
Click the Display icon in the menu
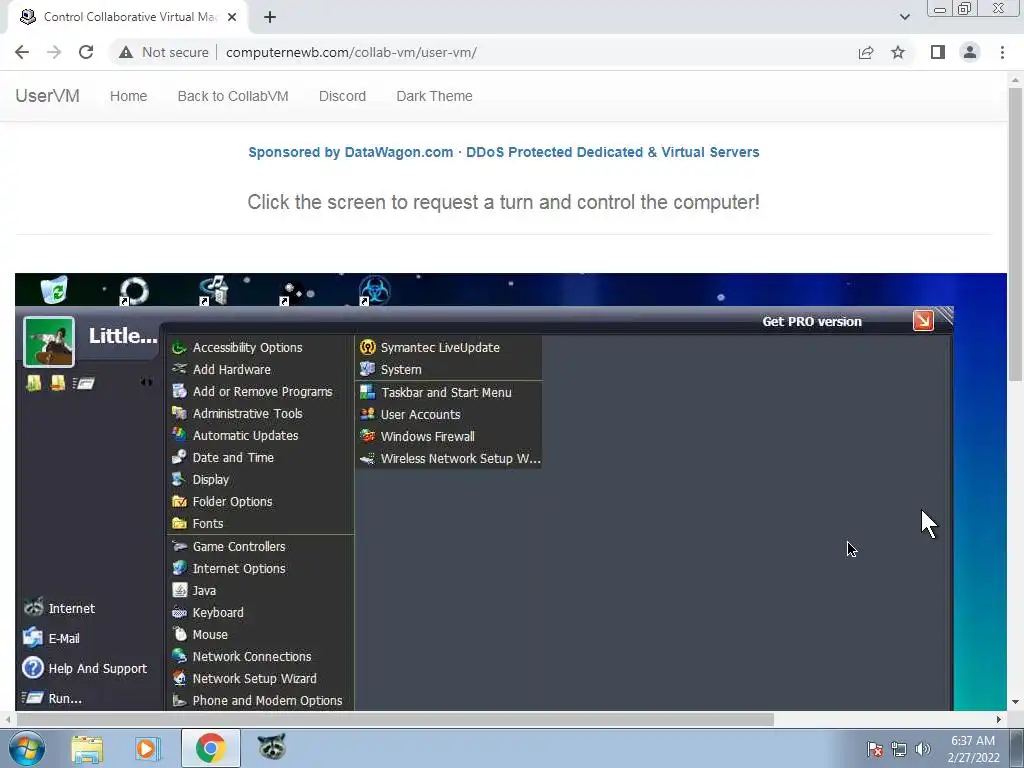coord(179,479)
